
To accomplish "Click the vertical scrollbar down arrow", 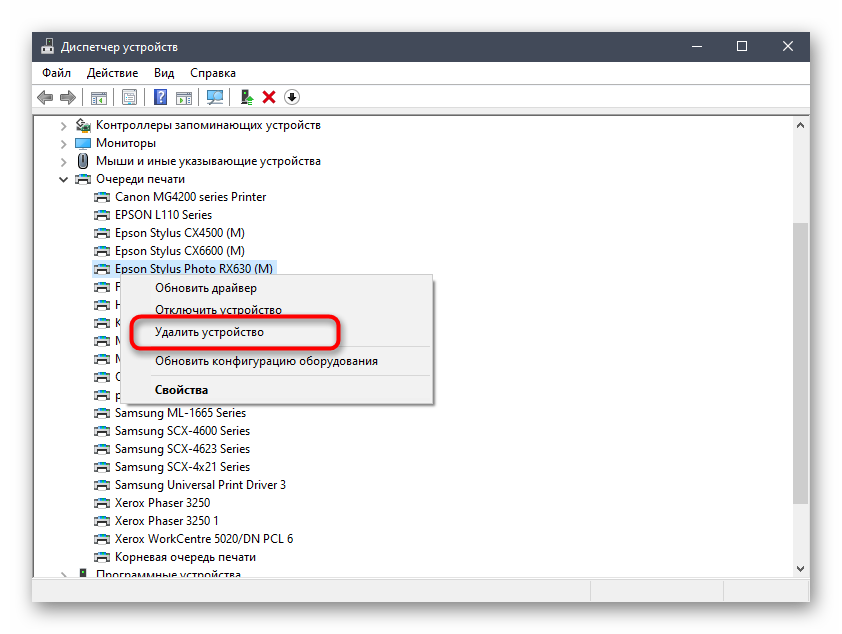I will (800, 568).
